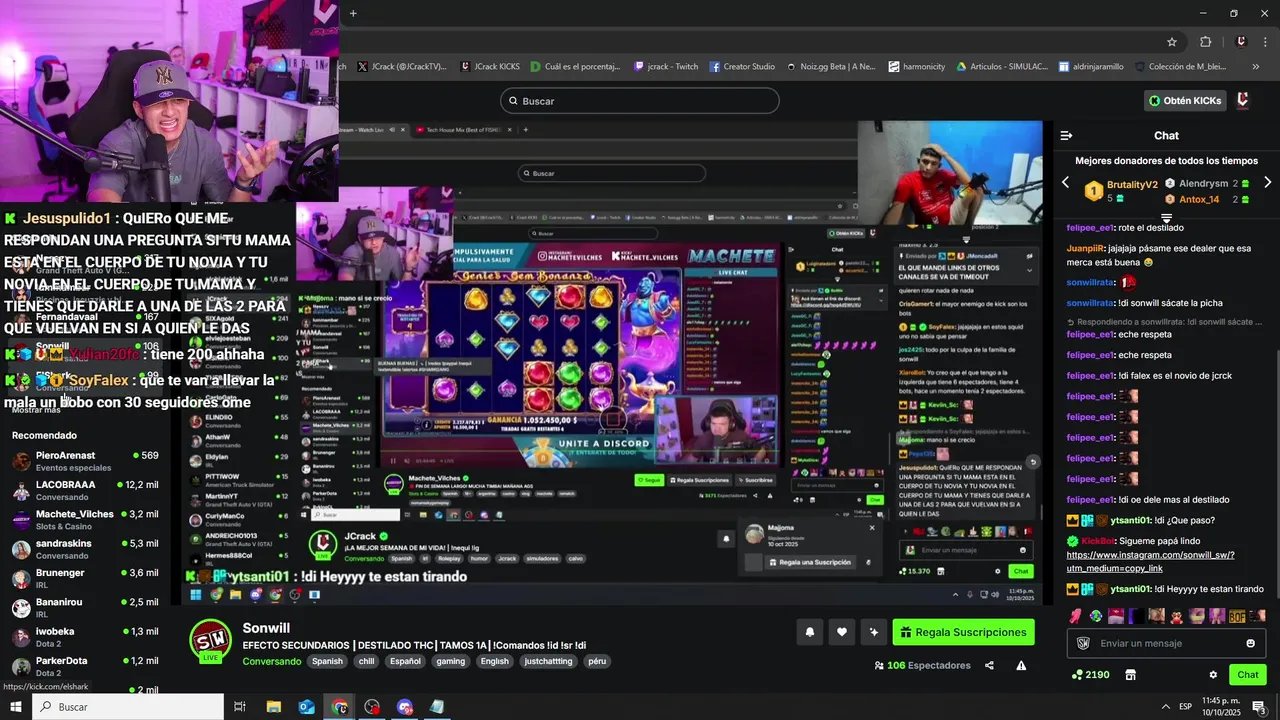This screenshot has height=720, width=1280.
Task: Open the Creator Studio bookmark
Action: [742, 67]
